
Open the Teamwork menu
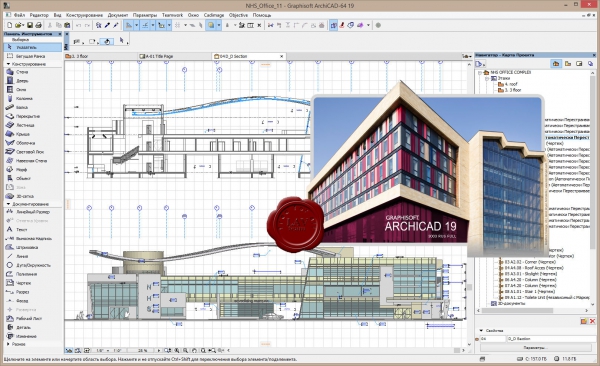(x=172, y=15)
